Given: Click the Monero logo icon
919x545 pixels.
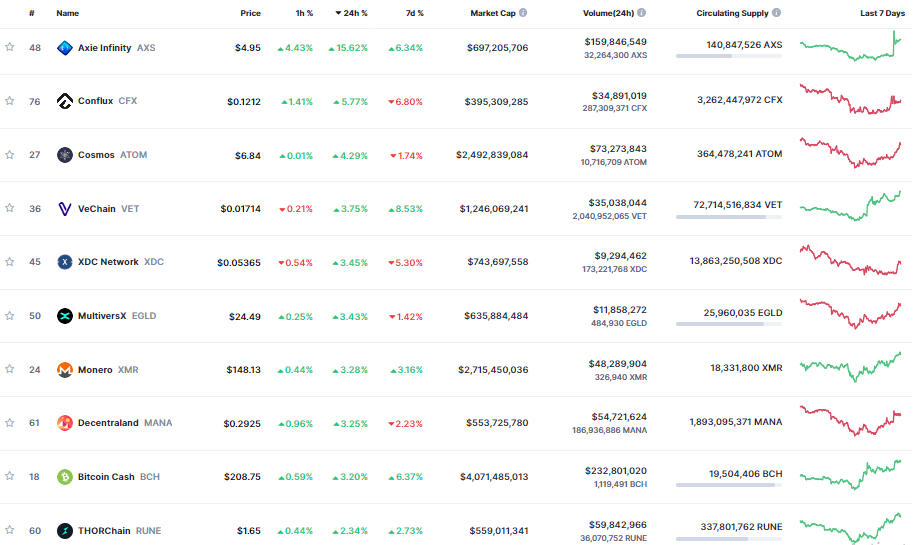Looking at the screenshot, I should coord(65,370).
